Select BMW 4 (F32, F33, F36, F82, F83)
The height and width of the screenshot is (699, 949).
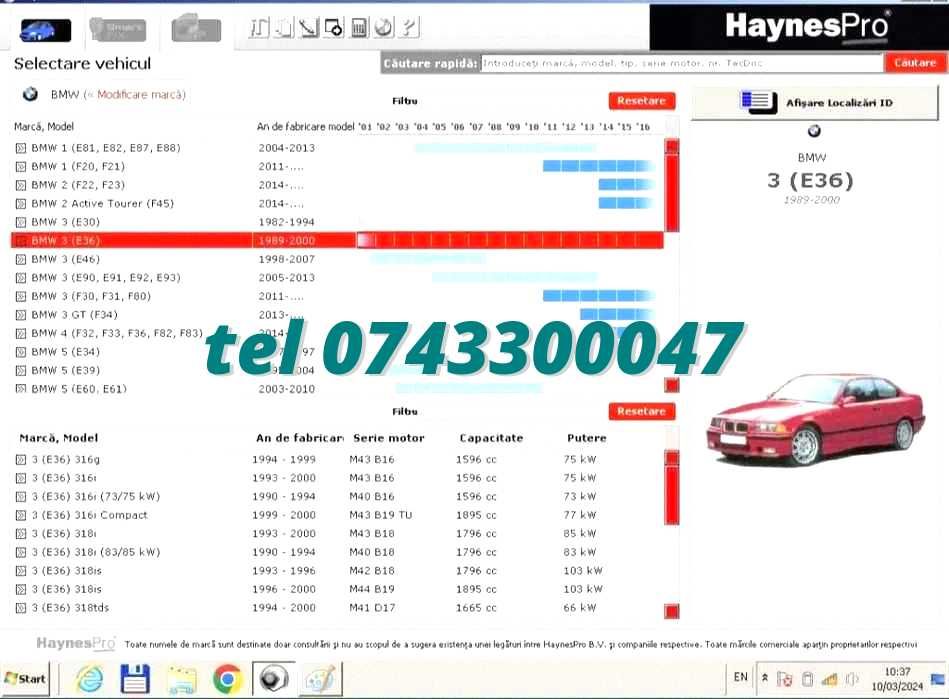pyautogui.click(x=117, y=333)
